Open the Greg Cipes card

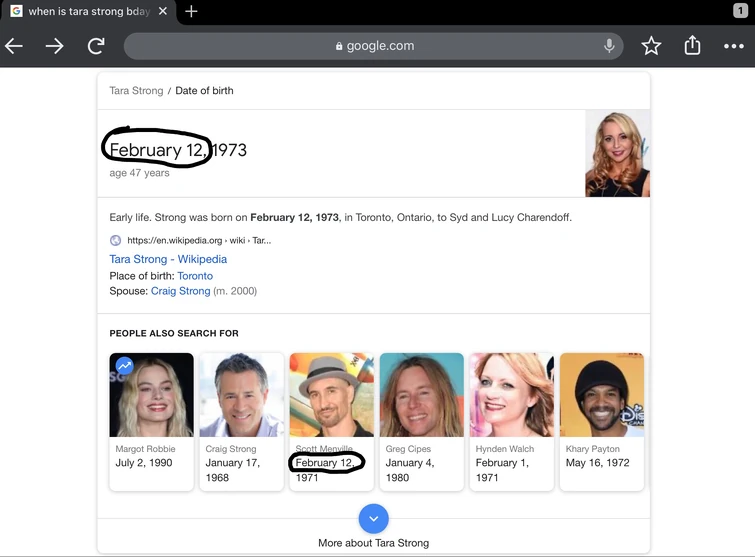click(422, 422)
